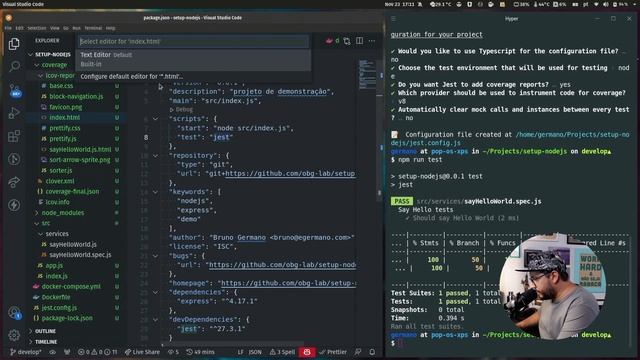Viewport: 640px width, 360px height.
Task: Open the Hyper hamburger menu icon
Action: coord(393,19)
